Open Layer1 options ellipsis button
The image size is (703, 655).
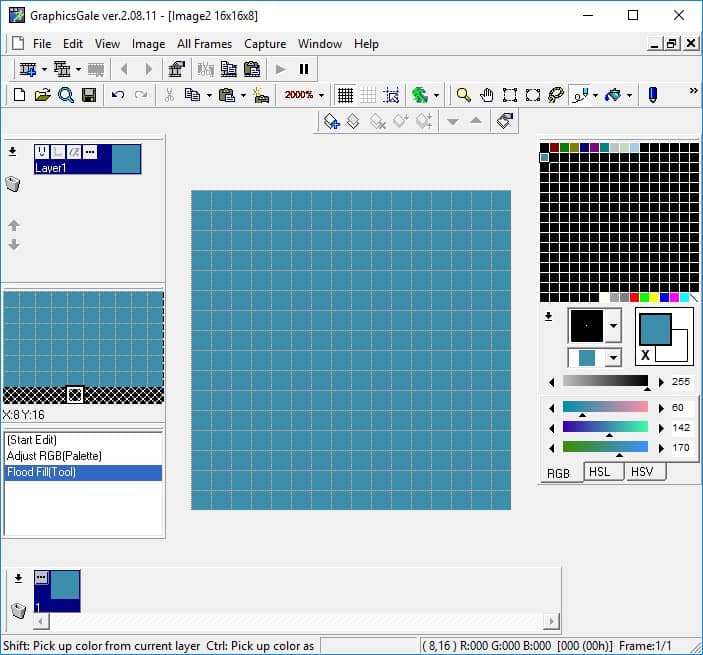[x=90, y=152]
